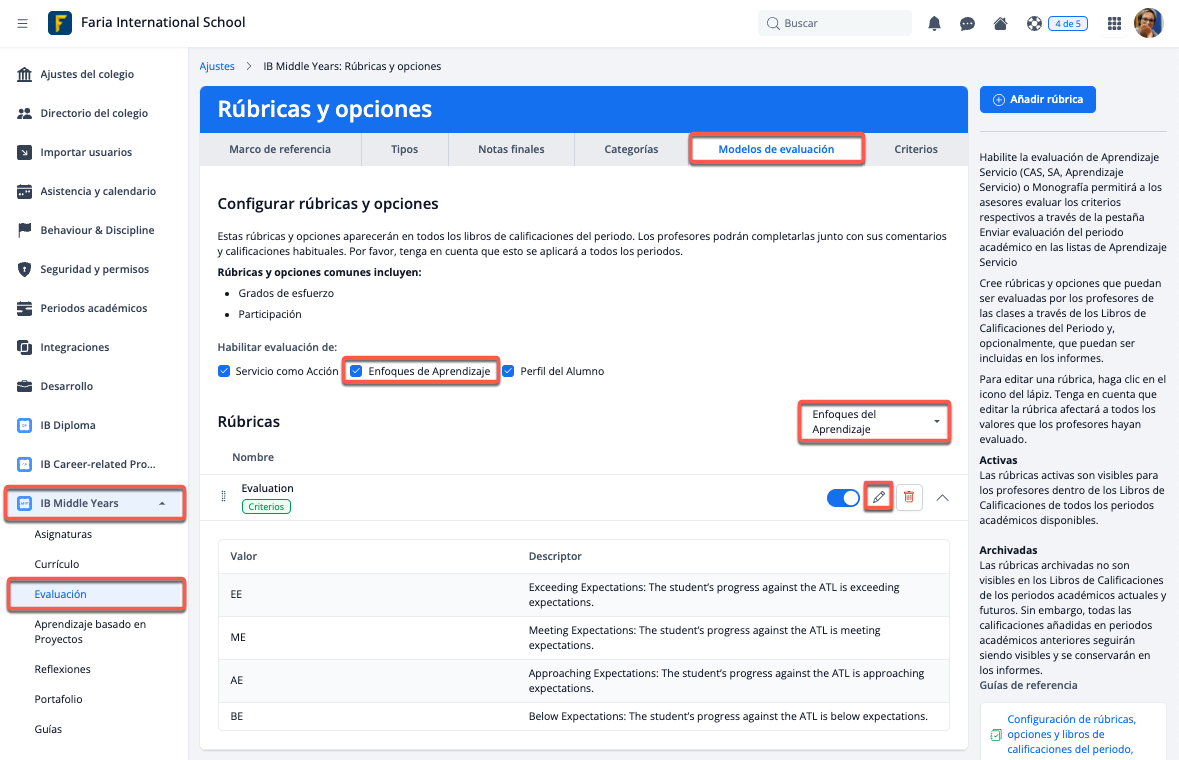Toggle the Evaluation rubric active switch
This screenshot has width=1179, height=760.
843,497
